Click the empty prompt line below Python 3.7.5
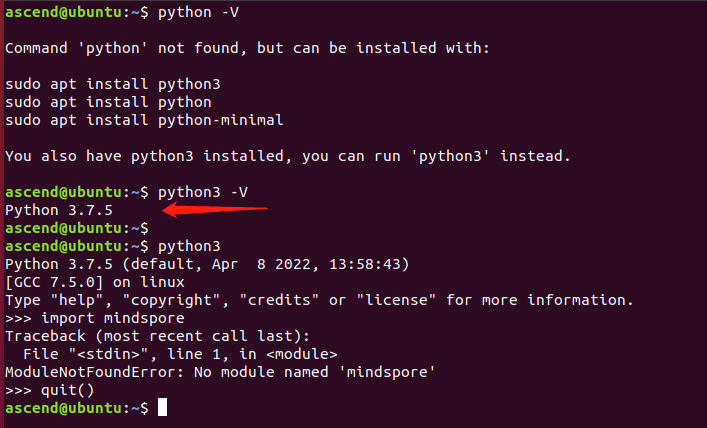The image size is (707, 428). 75,228
